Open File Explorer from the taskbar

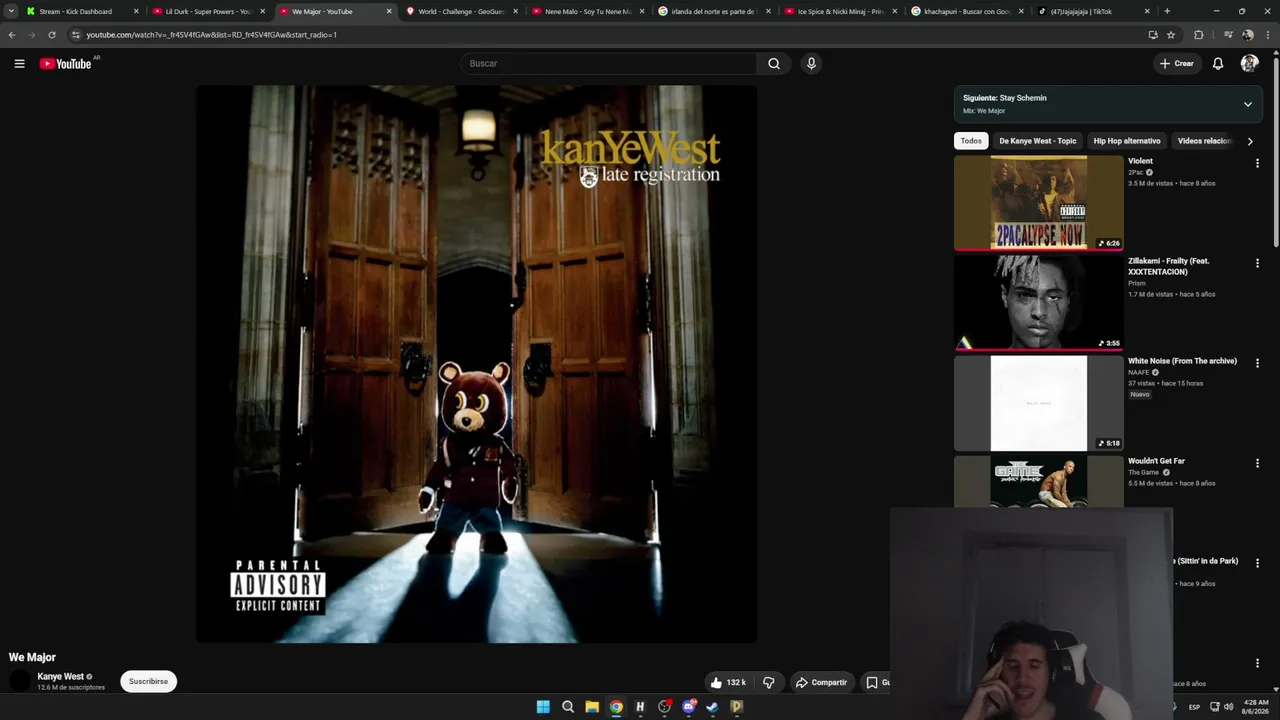[x=592, y=707]
